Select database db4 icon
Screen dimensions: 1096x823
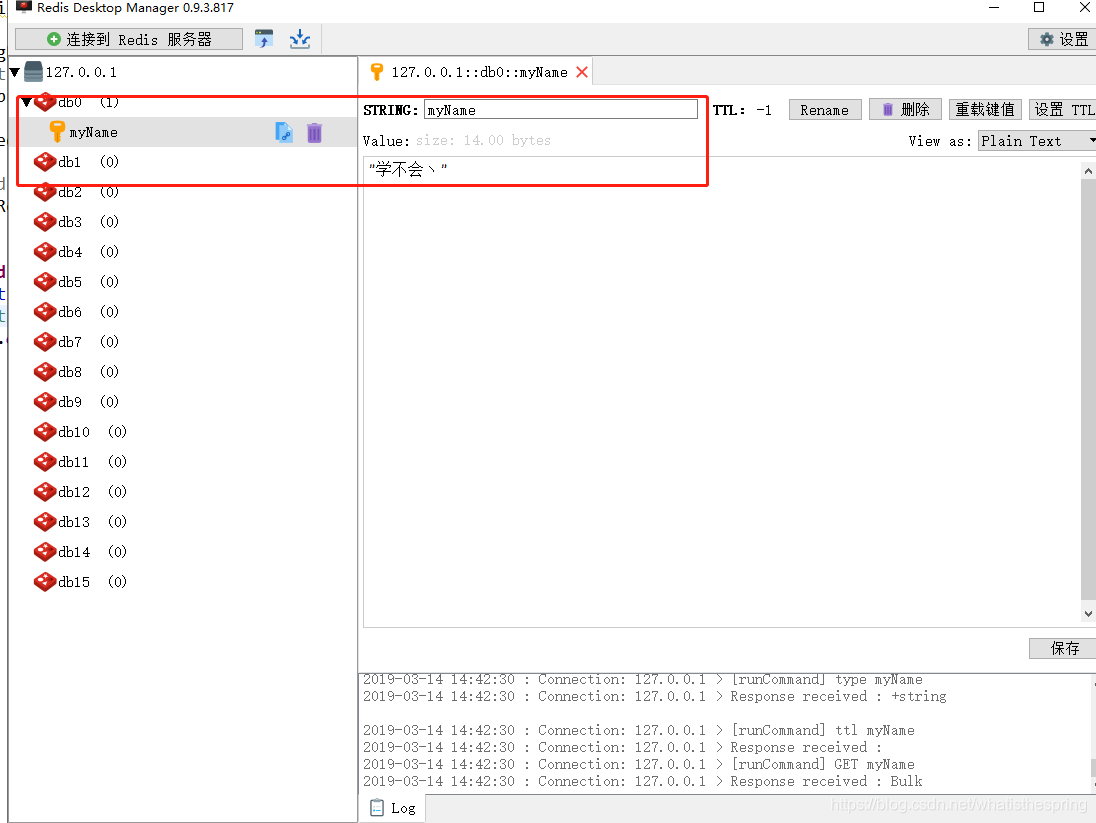click(x=45, y=252)
